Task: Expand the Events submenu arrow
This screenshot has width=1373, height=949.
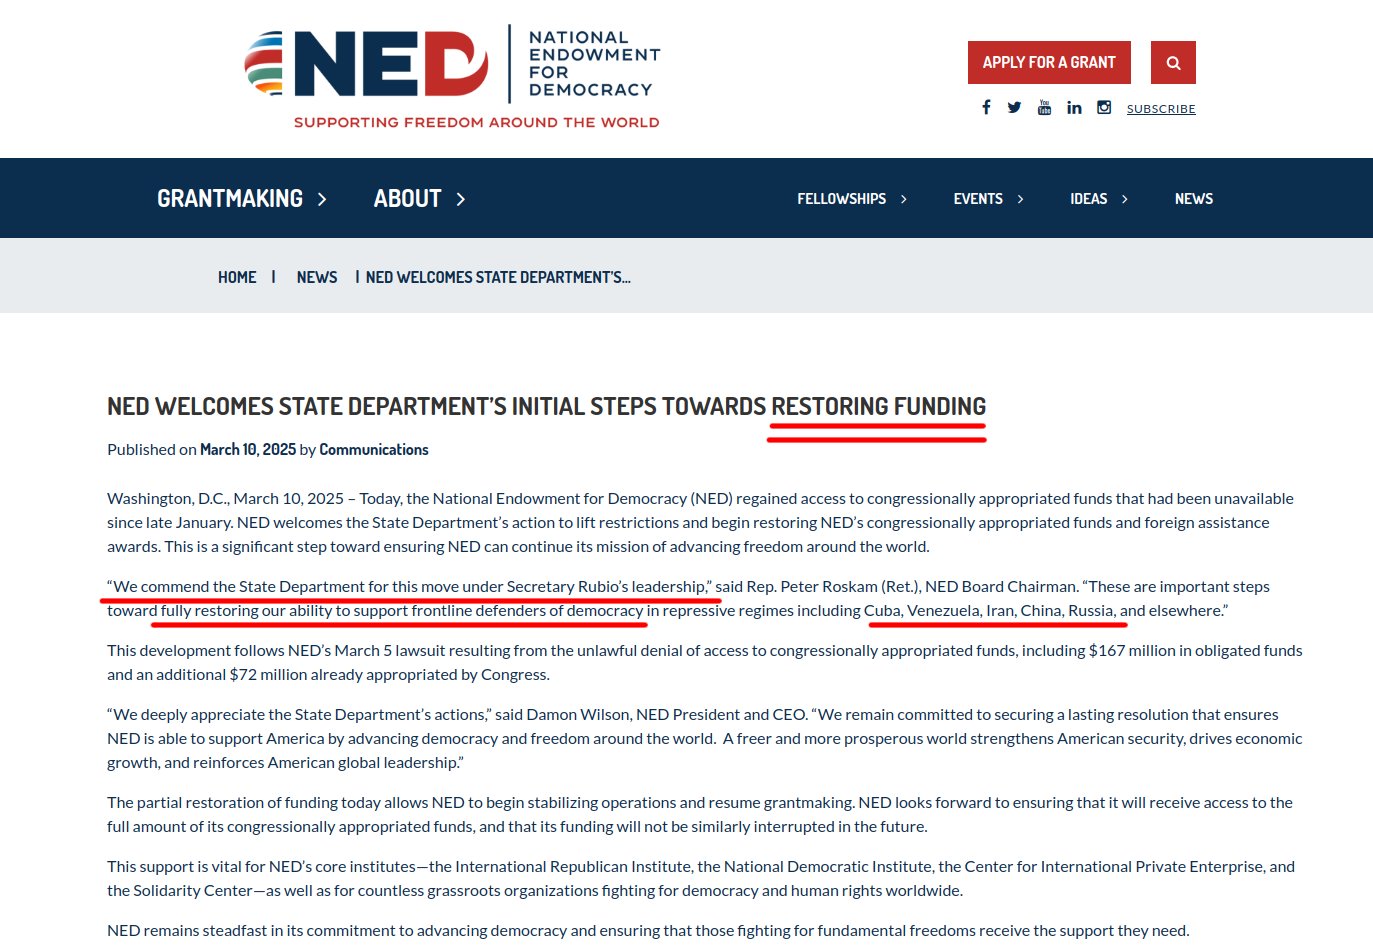Action: point(1020,199)
